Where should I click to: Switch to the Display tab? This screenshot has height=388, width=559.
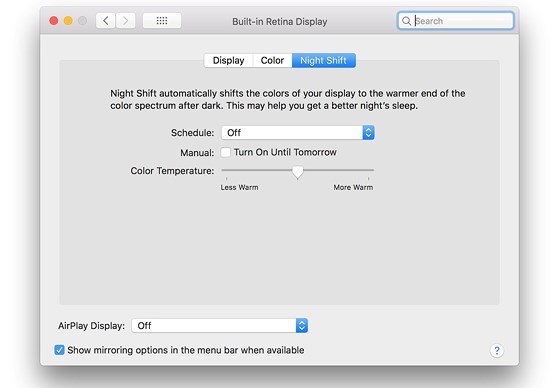(x=229, y=60)
